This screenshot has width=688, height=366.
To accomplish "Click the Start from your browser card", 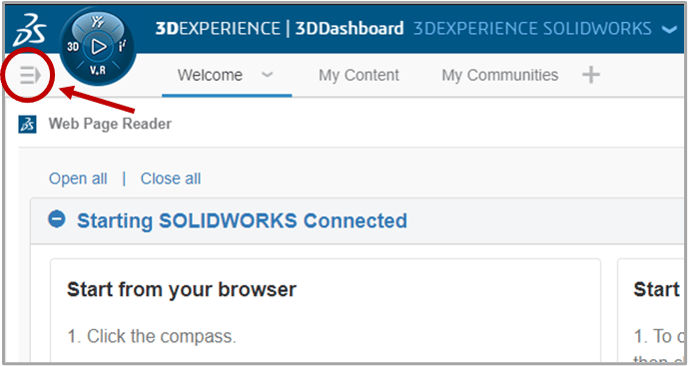I will click(325, 311).
